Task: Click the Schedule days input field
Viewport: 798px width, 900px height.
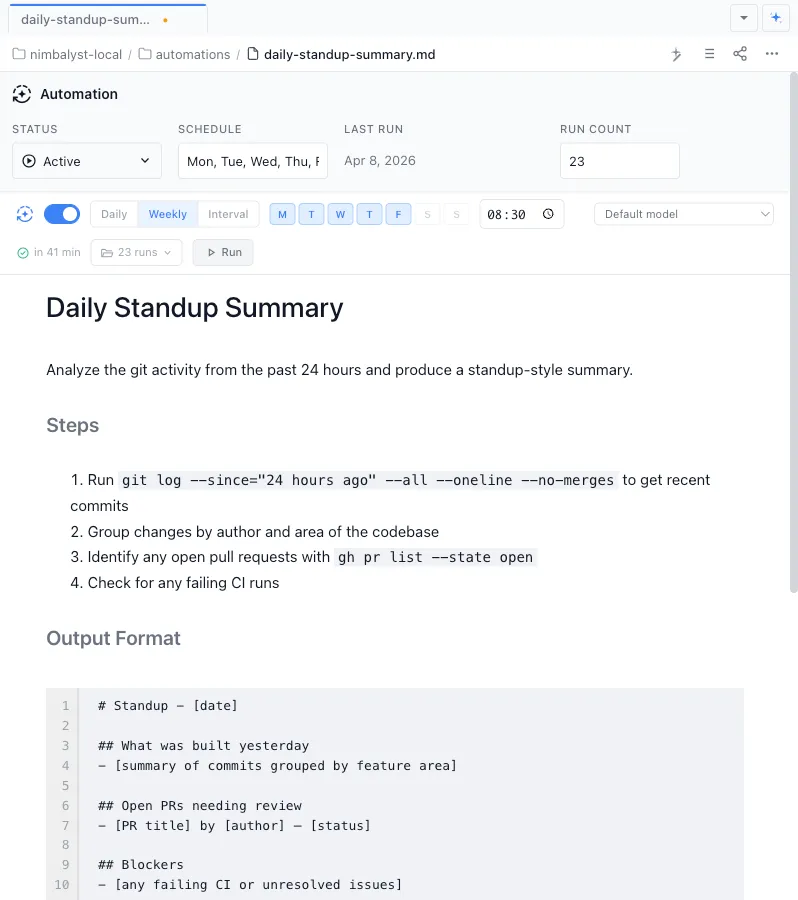Action: 253,161
